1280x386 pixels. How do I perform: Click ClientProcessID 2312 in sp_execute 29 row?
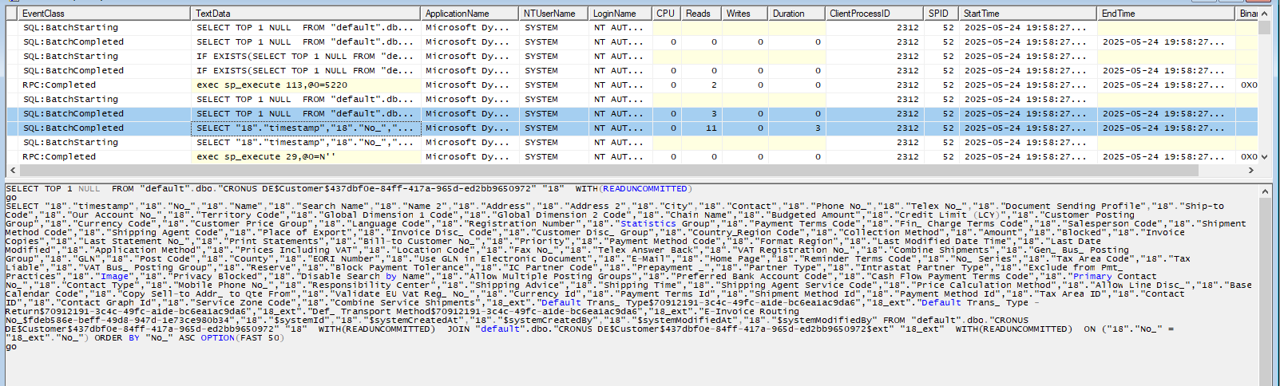click(874, 157)
